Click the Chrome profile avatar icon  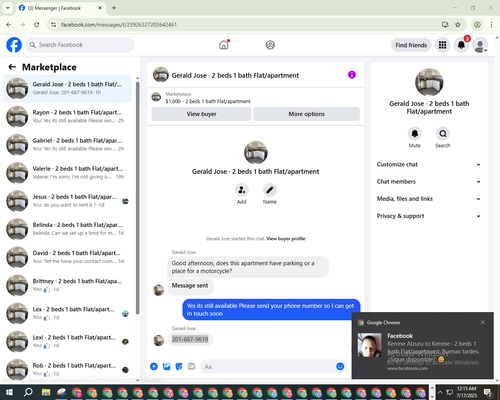tap(477, 24)
